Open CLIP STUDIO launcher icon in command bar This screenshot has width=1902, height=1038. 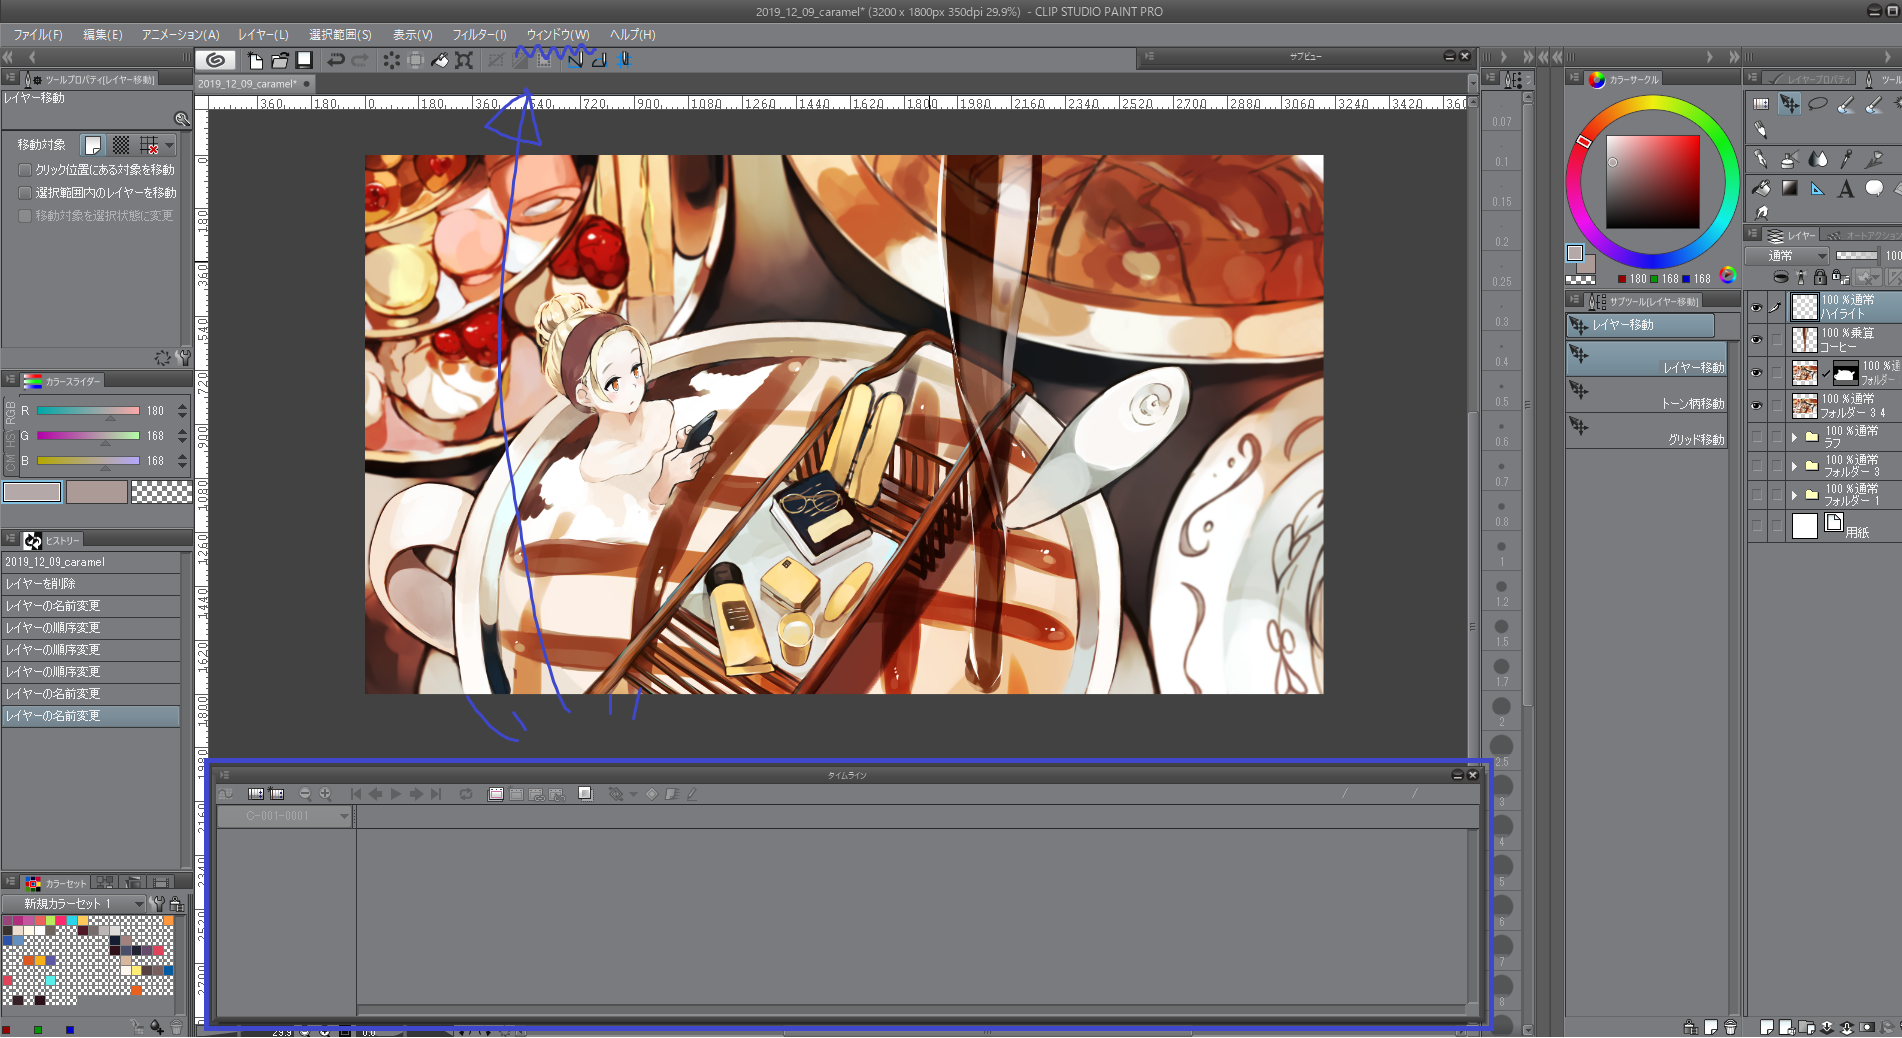coord(215,60)
